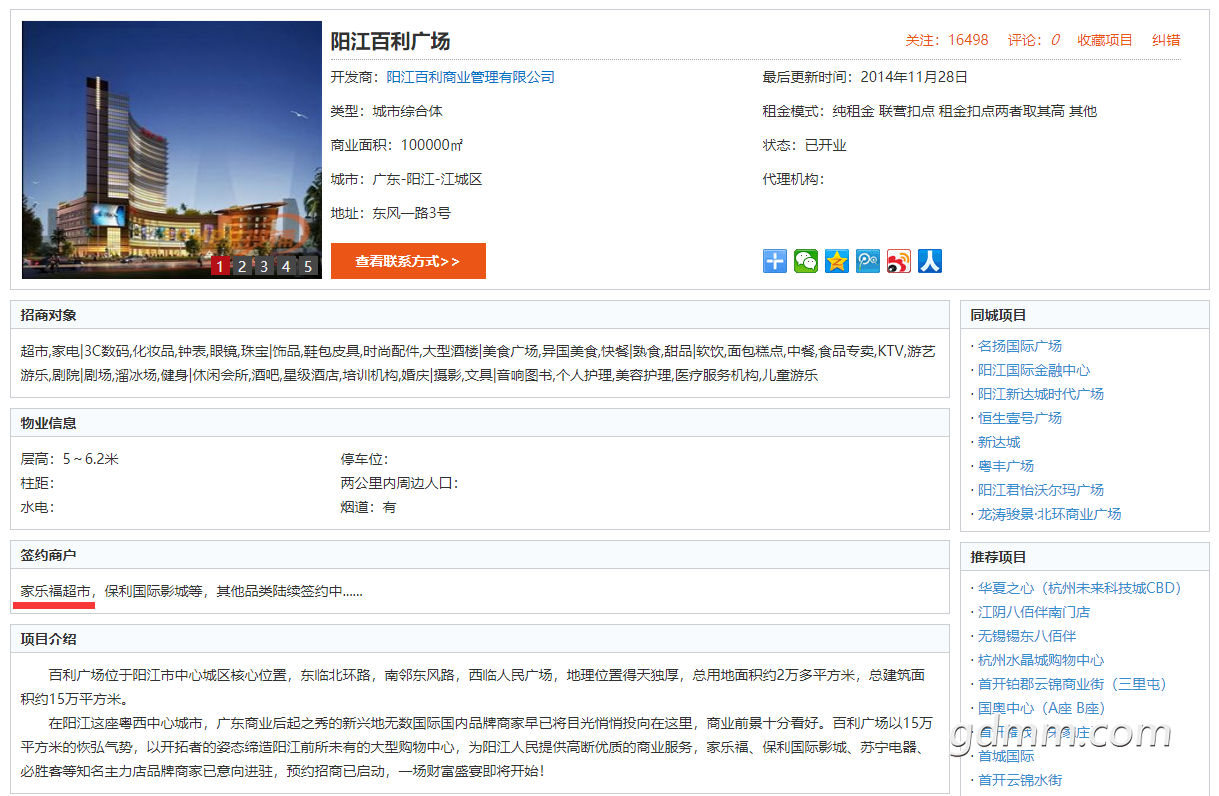Show image 1 in the gallery
Image resolution: width=1219 pixels, height=796 pixels.
point(220,266)
